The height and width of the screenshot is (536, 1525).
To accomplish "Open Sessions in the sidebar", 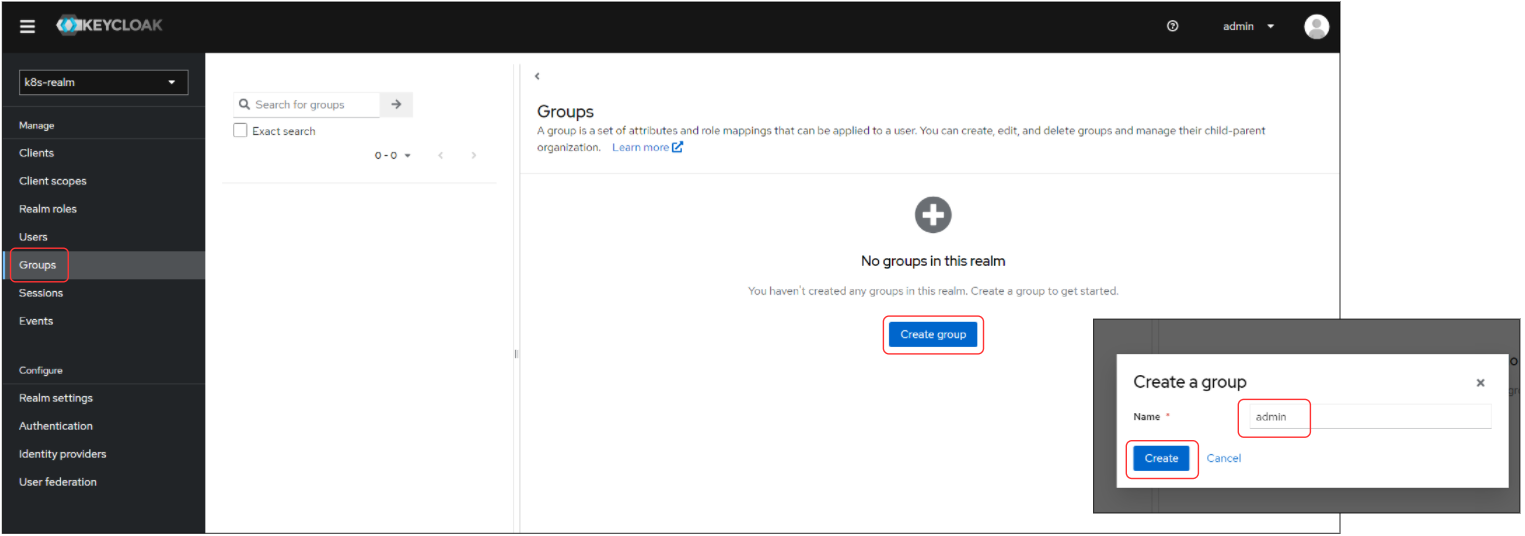I will point(103,293).
